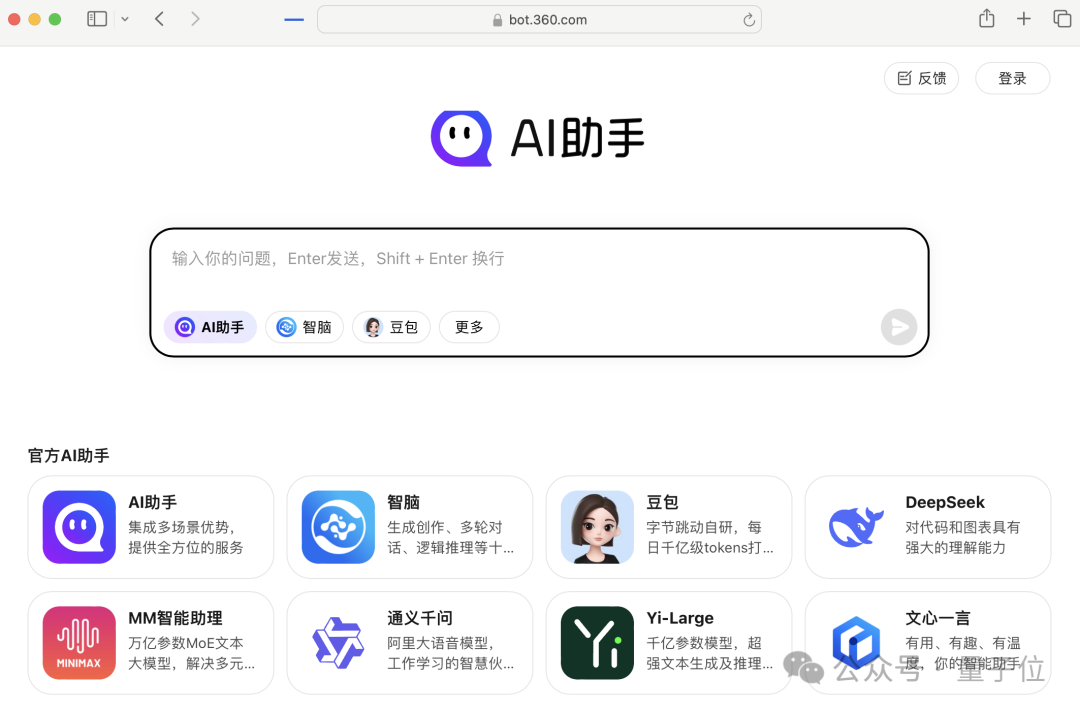Select the 通义千问 logo icon
Image resolution: width=1080 pixels, height=712 pixels.
[337, 643]
